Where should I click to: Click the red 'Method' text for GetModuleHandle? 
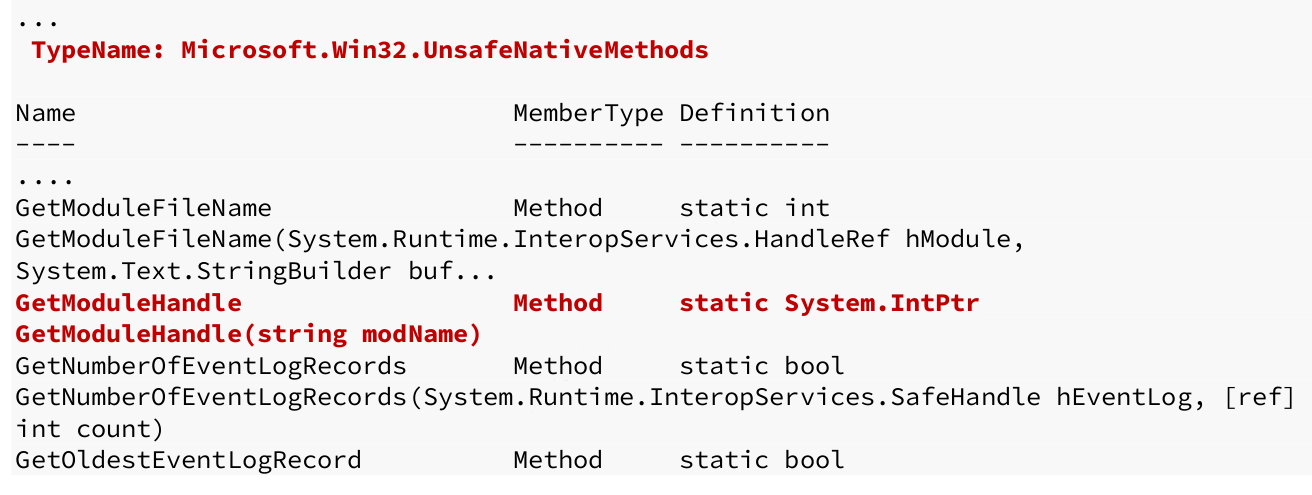[x=558, y=303]
